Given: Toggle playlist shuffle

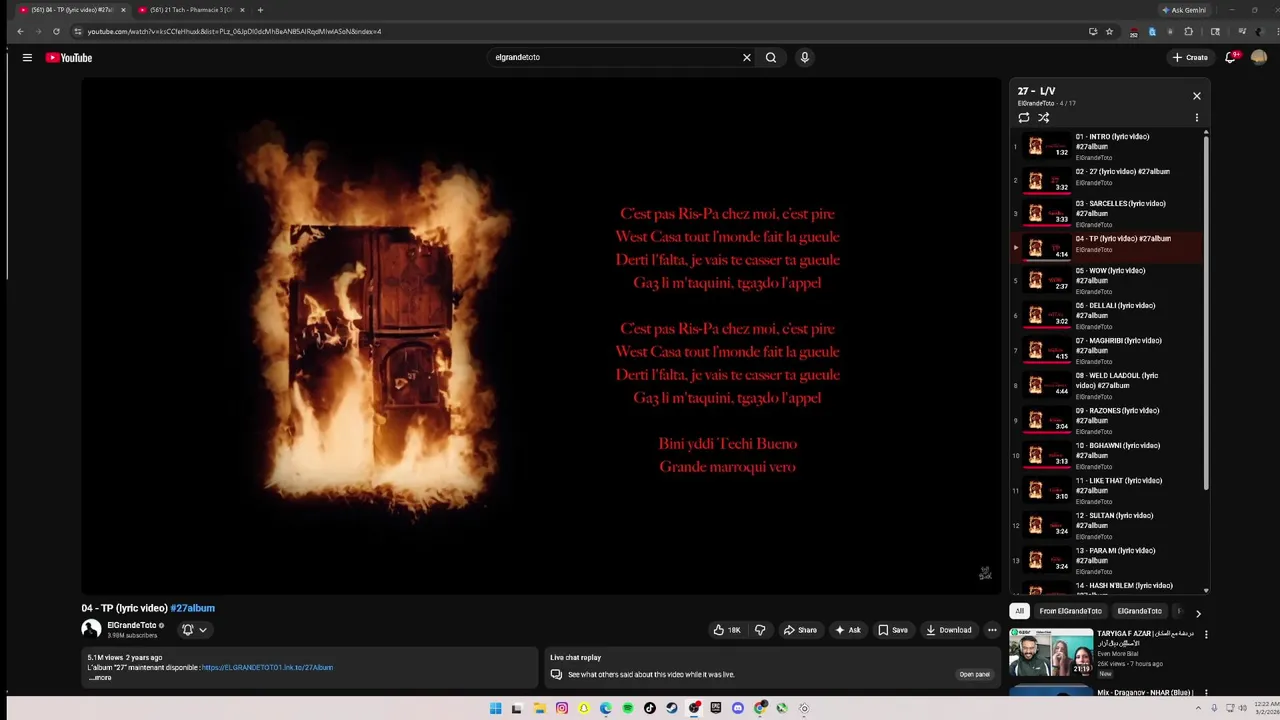Looking at the screenshot, I should tap(1043, 118).
